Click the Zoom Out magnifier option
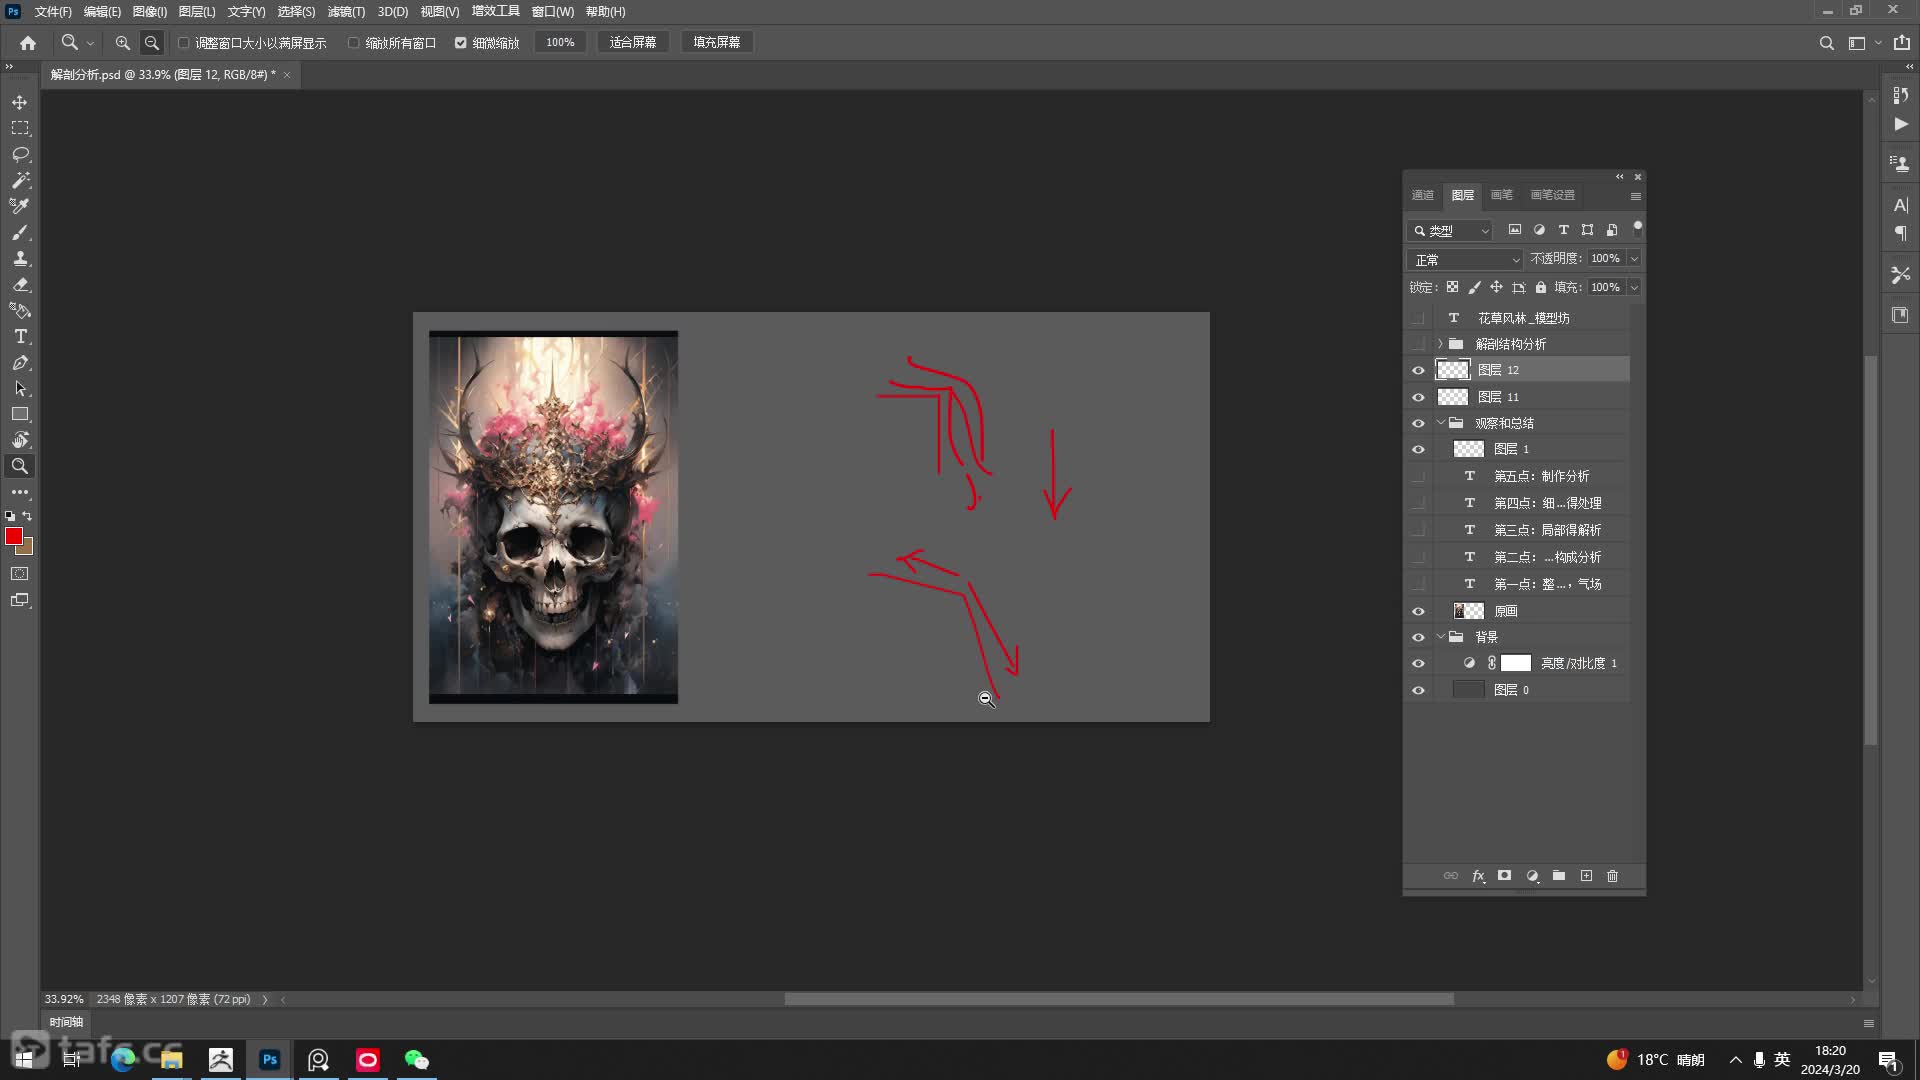Screen dimensions: 1920x1080 [152, 43]
